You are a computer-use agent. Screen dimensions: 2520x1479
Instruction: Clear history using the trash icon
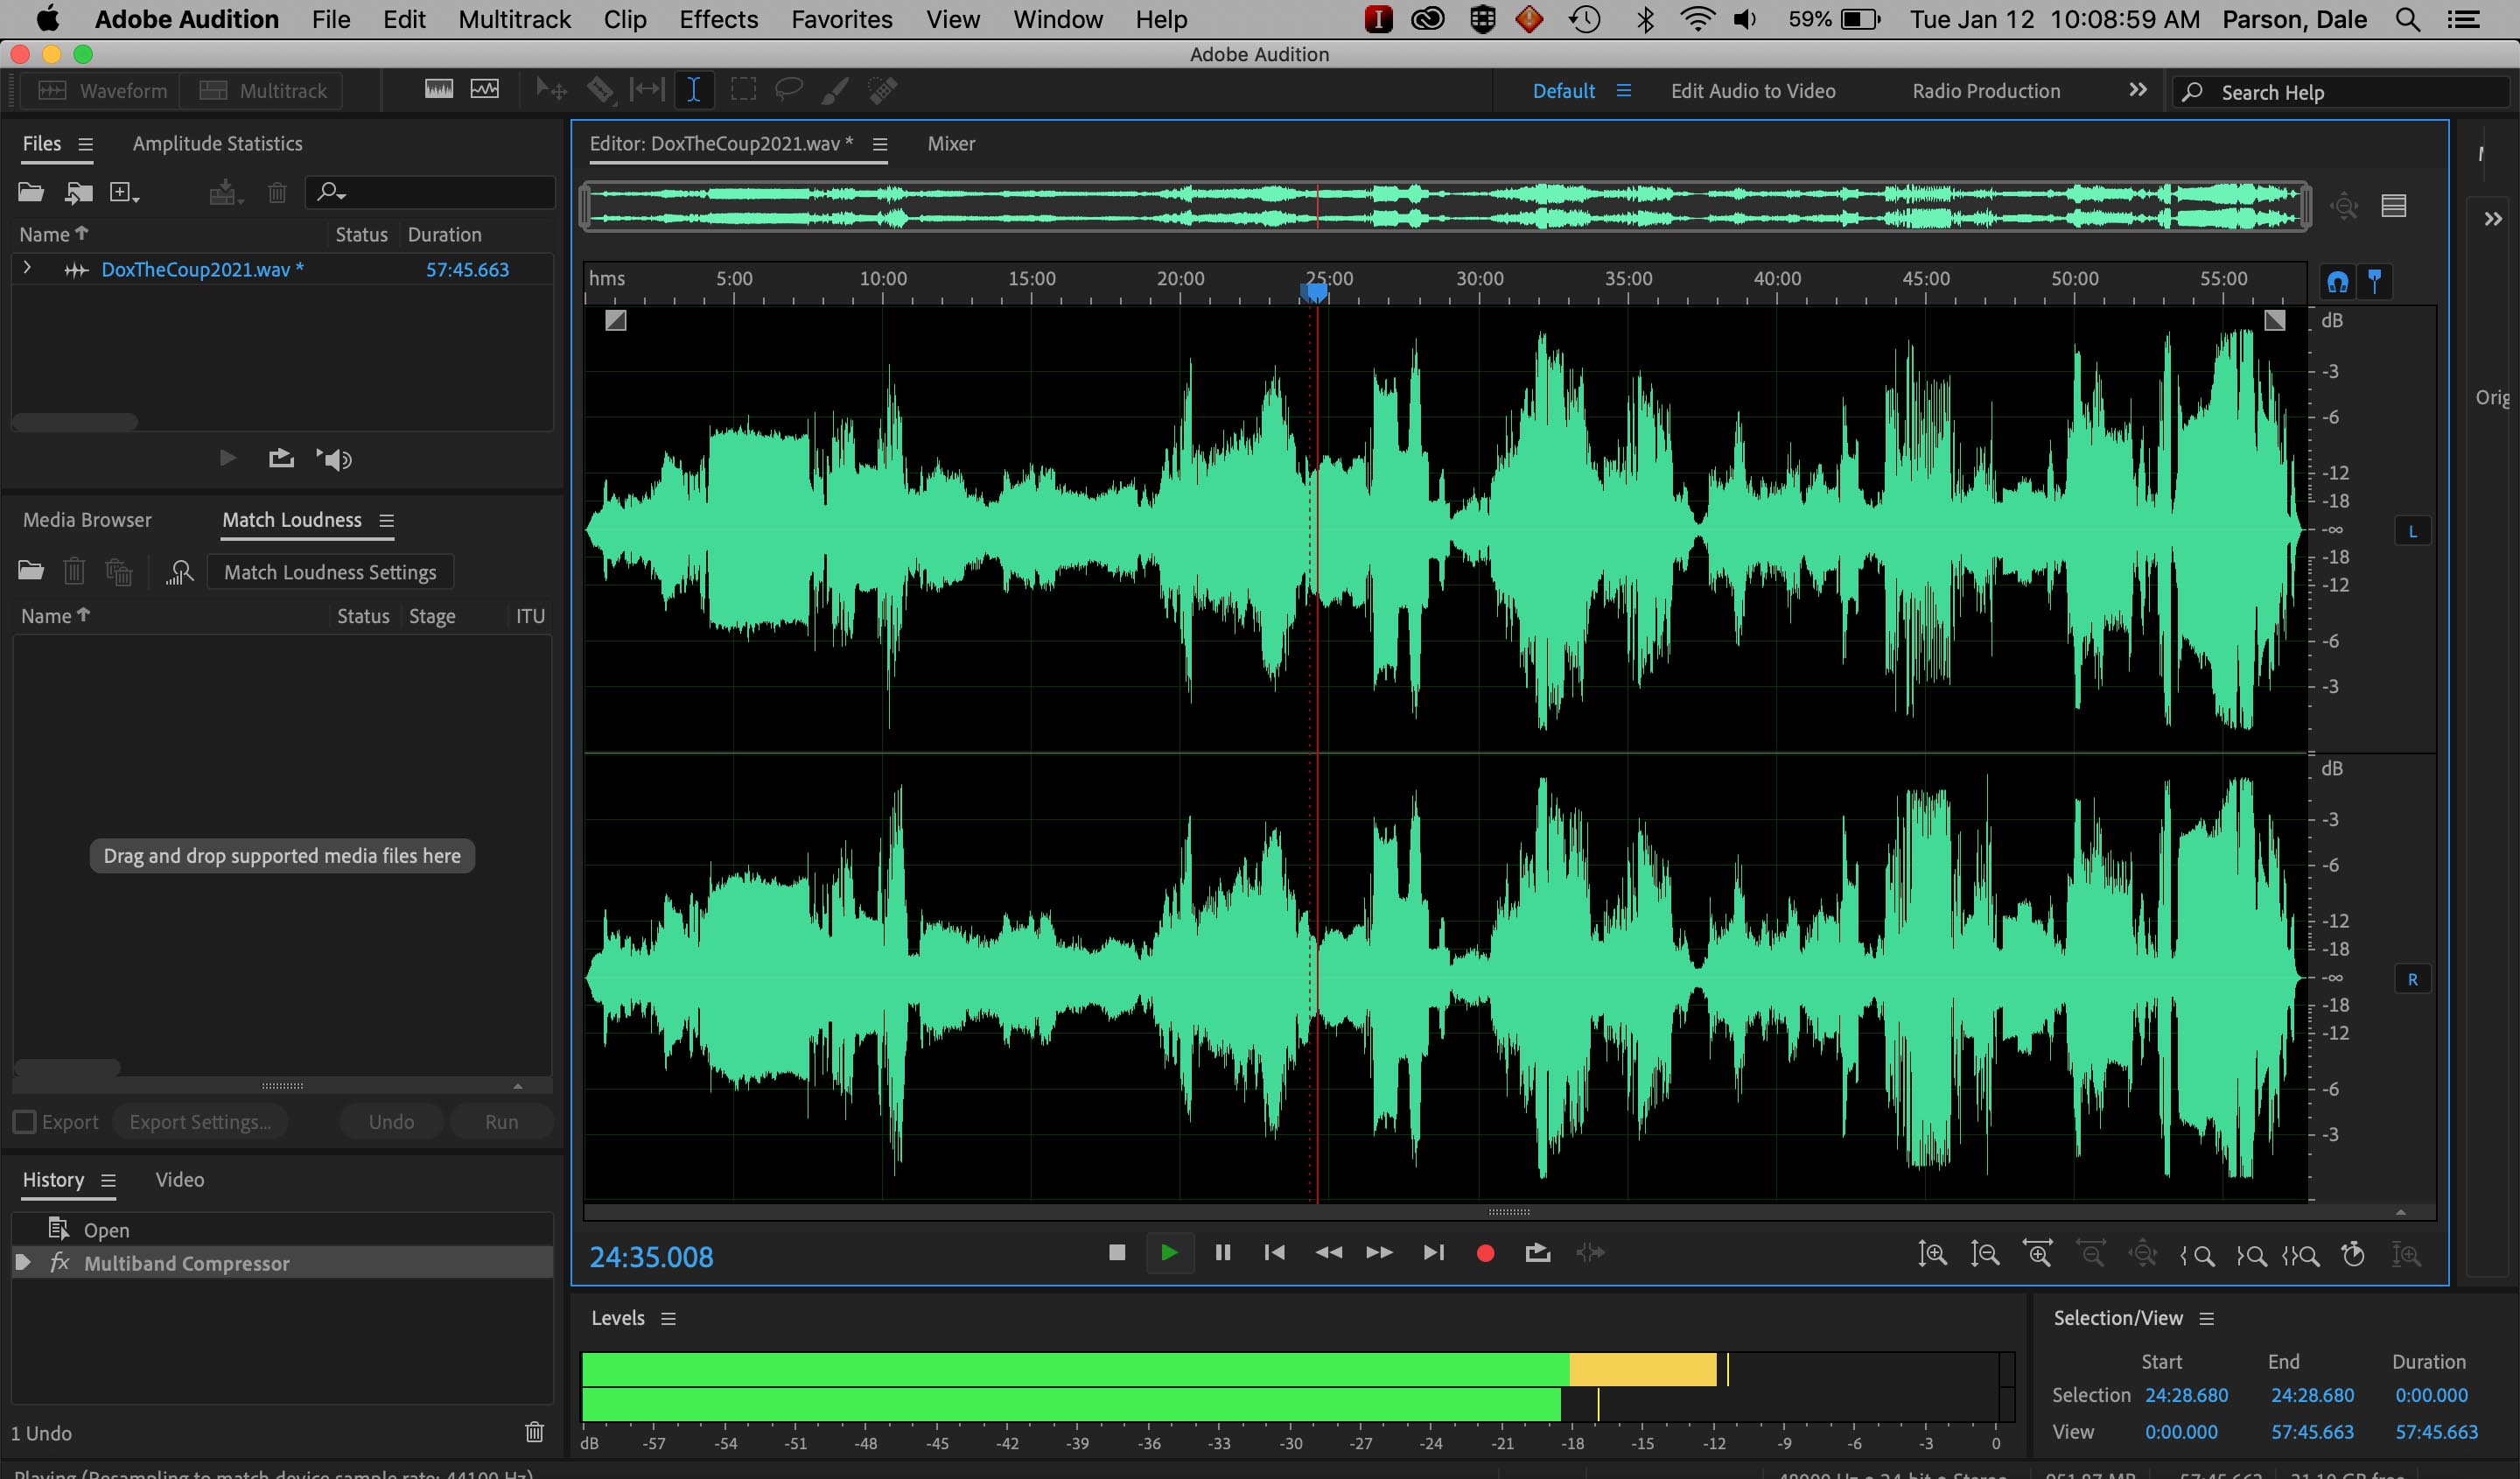coord(534,1432)
